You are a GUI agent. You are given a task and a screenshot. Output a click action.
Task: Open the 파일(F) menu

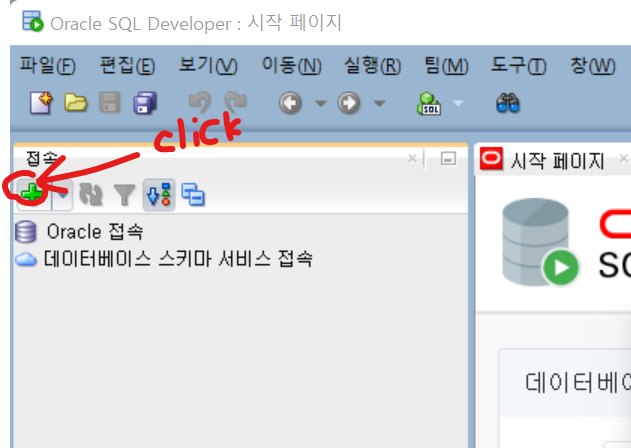pos(47,65)
